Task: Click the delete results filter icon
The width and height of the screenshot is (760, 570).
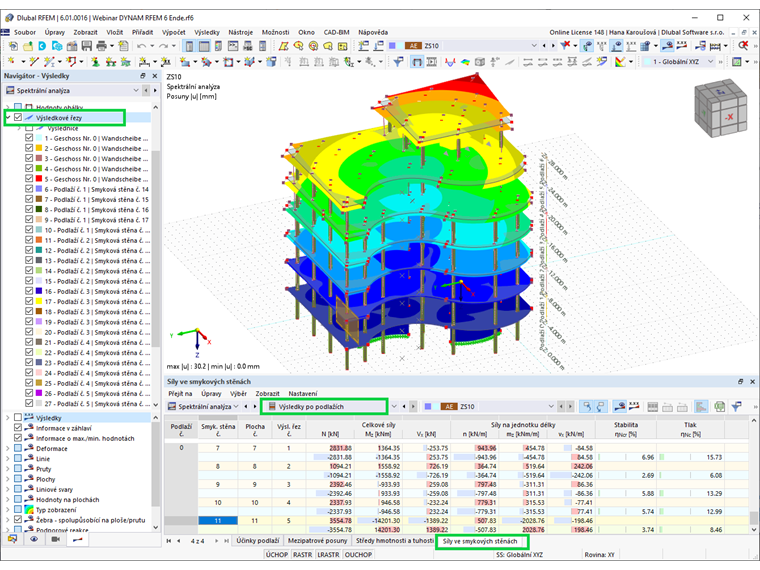Action: [565, 46]
